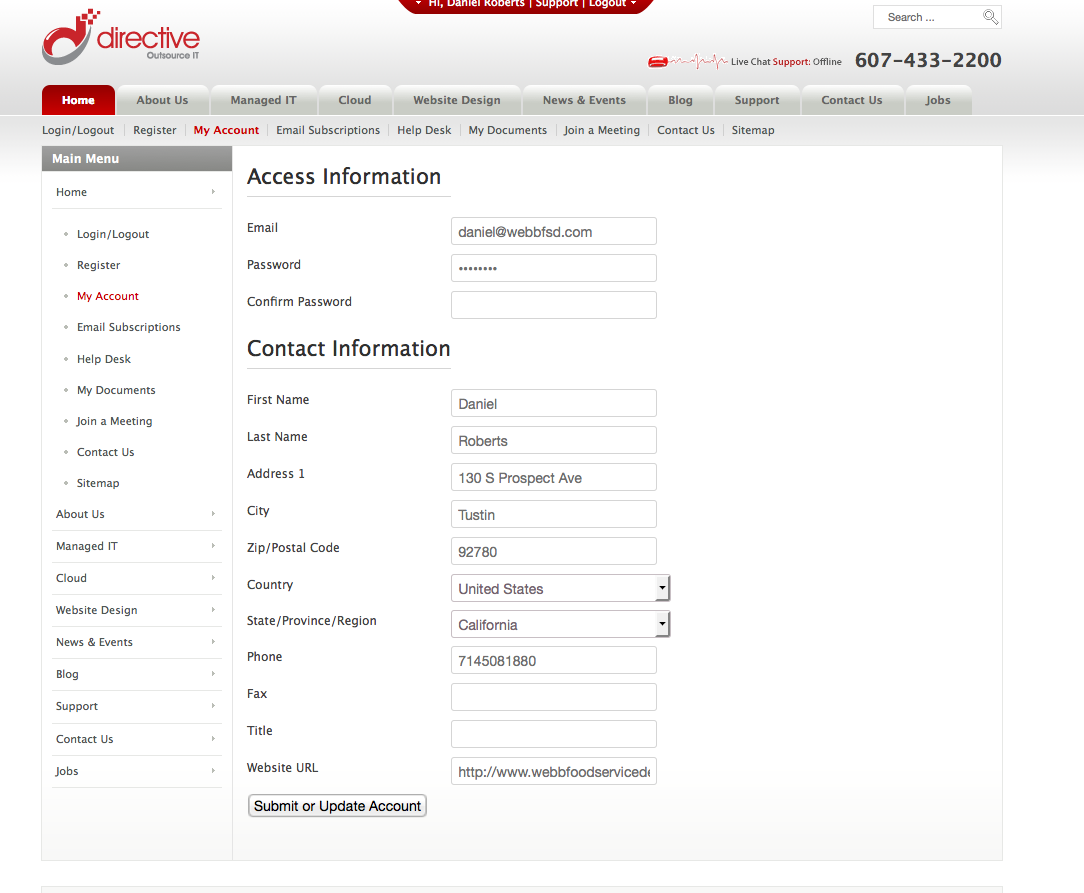Screen dimensions: 1084x893
Task: Switch to the News & Events tab
Action: 584,100
